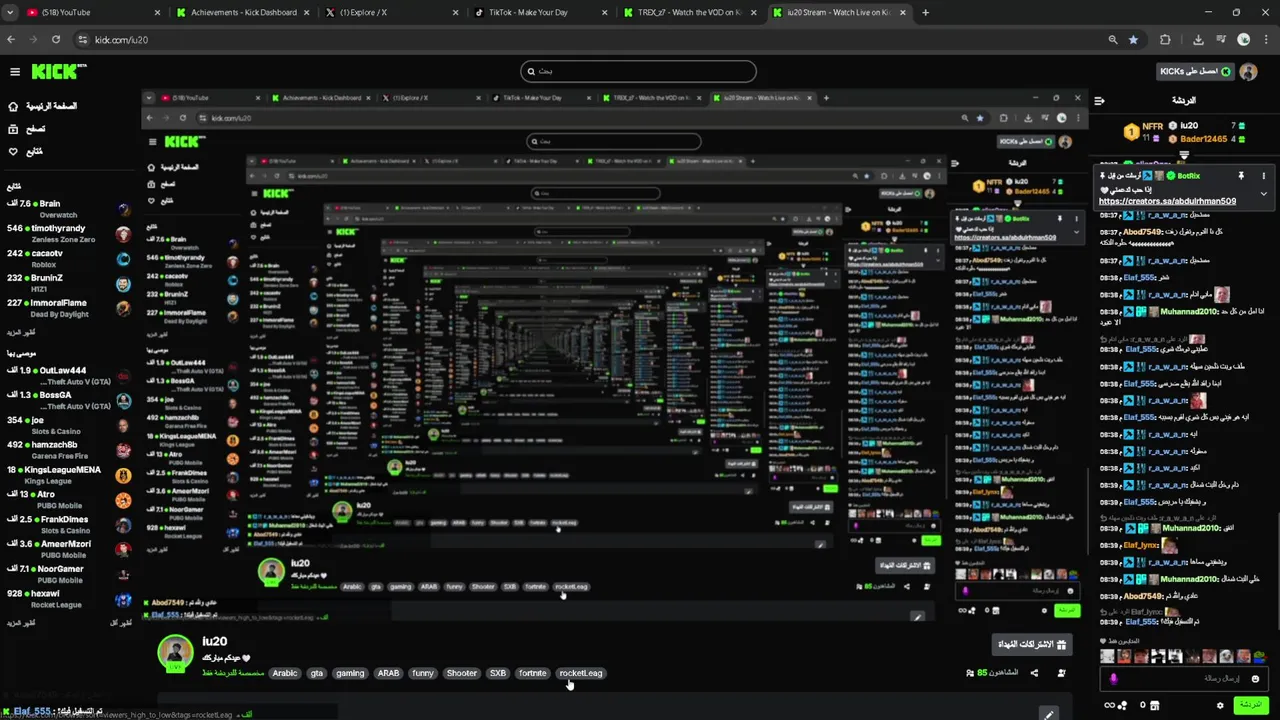Switch to the TikTok - Make Your Day tab

539,12
